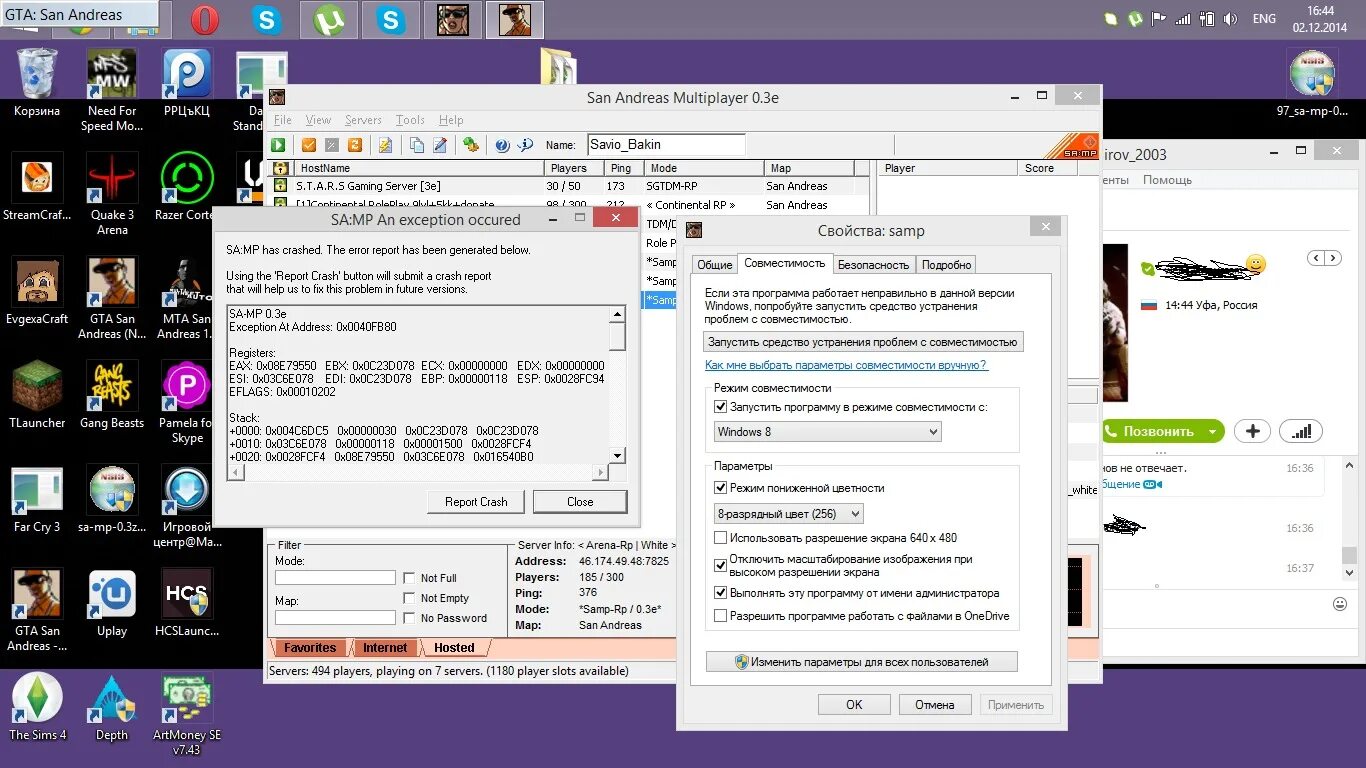The width and height of the screenshot is (1366, 768).
Task: Select the Quake 3 Arena desktop icon
Action: click(x=112, y=195)
